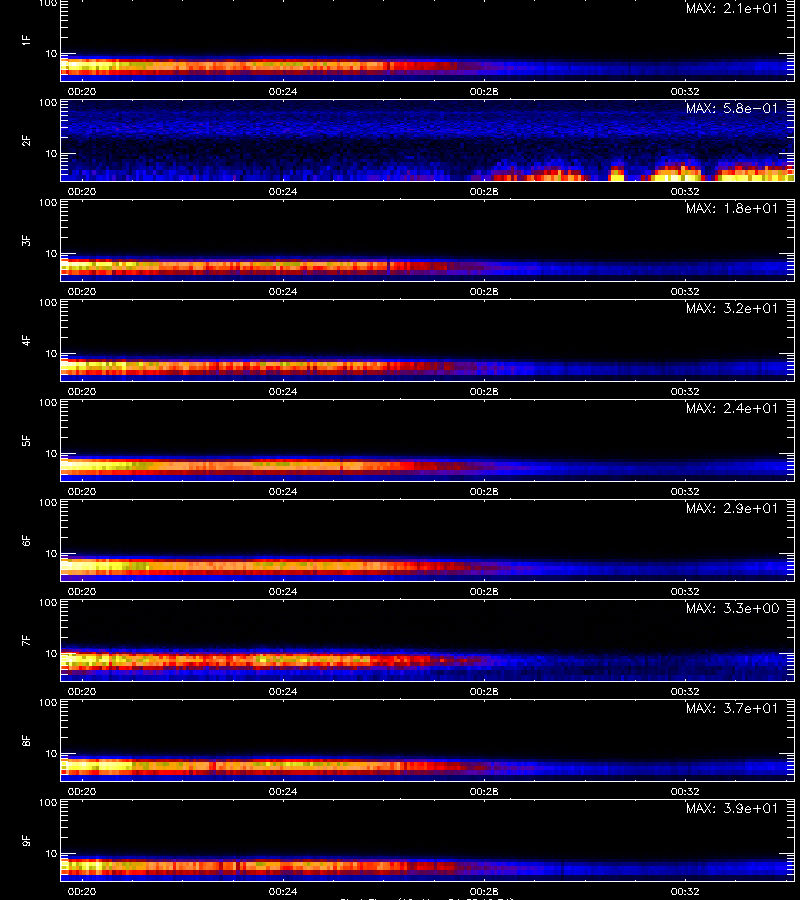Select the 9F panel axis label
The height and width of the screenshot is (900, 800).
(x=26, y=840)
